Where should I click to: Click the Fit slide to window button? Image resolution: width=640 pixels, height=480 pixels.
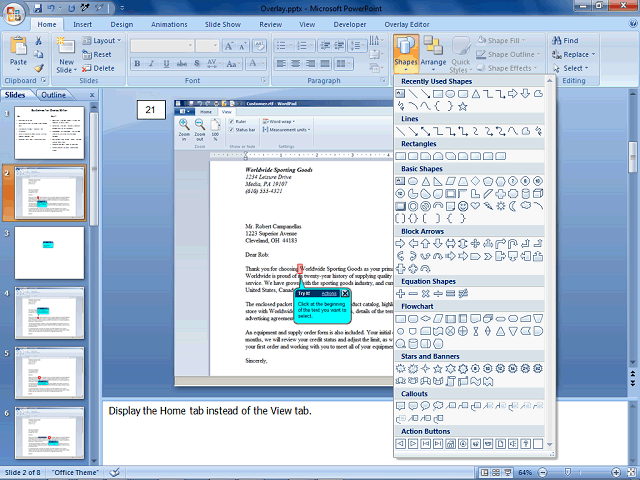pyautogui.click(x=631, y=472)
